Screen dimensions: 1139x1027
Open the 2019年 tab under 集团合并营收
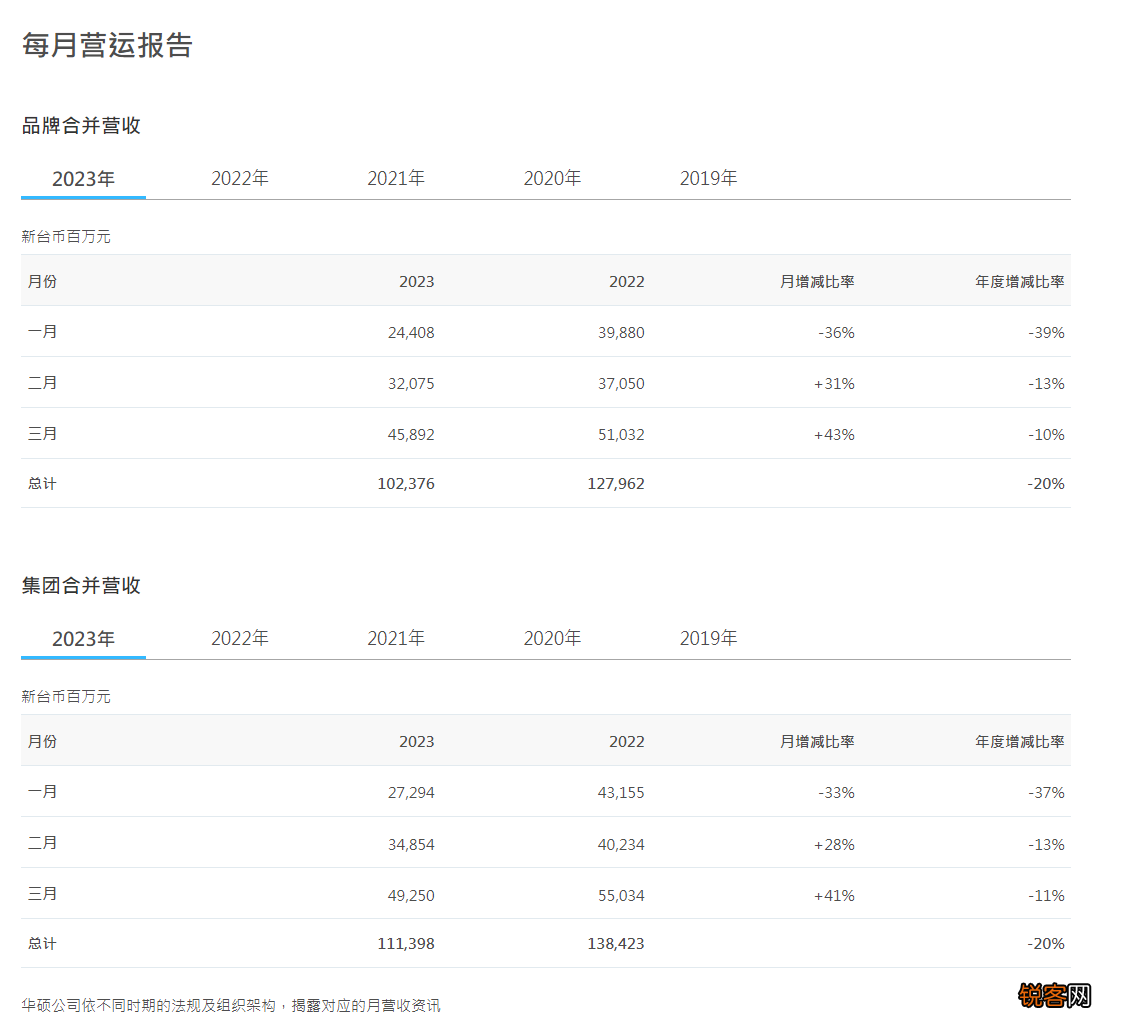pos(708,638)
